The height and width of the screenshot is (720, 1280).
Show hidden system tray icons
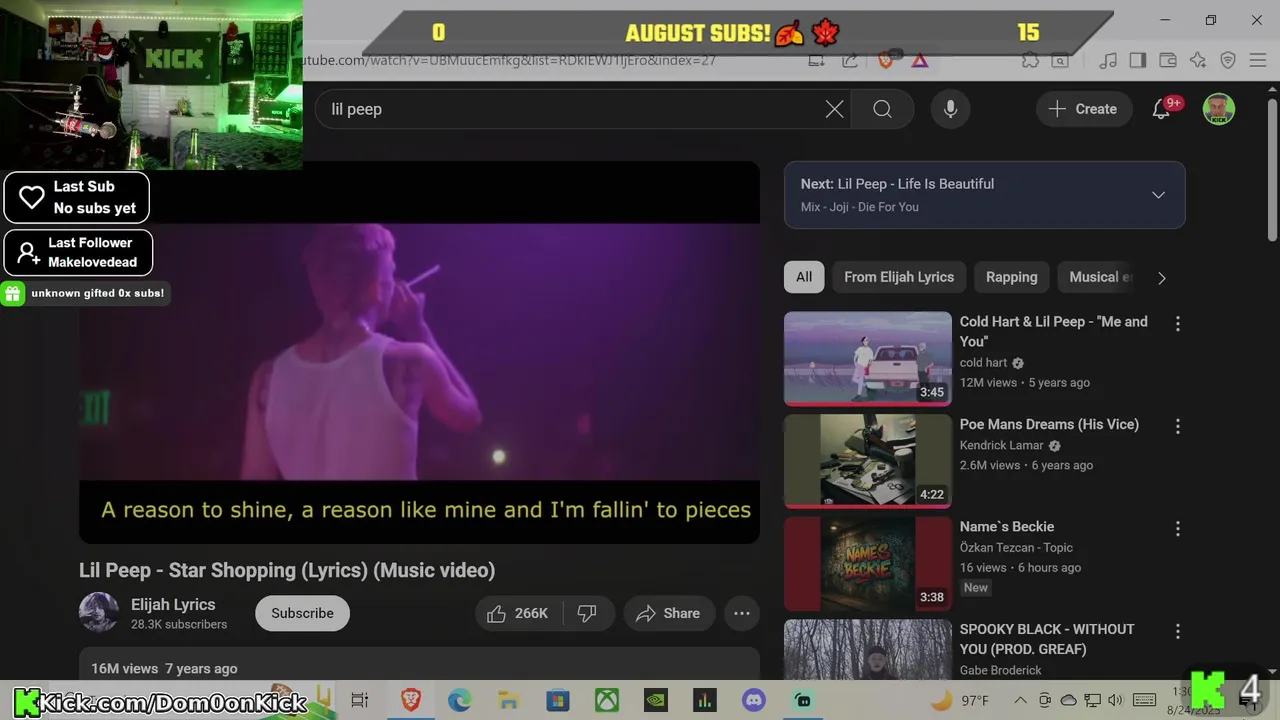click(x=1019, y=700)
